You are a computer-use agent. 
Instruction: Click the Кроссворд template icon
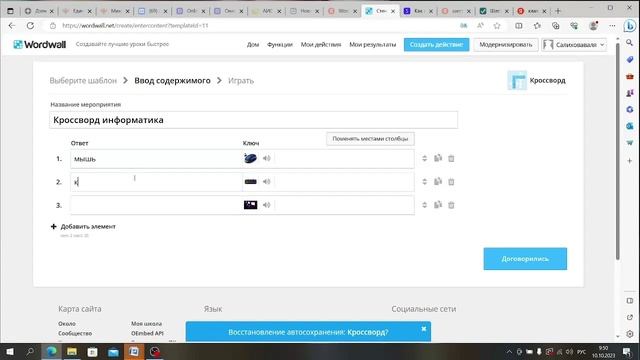tap(517, 80)
